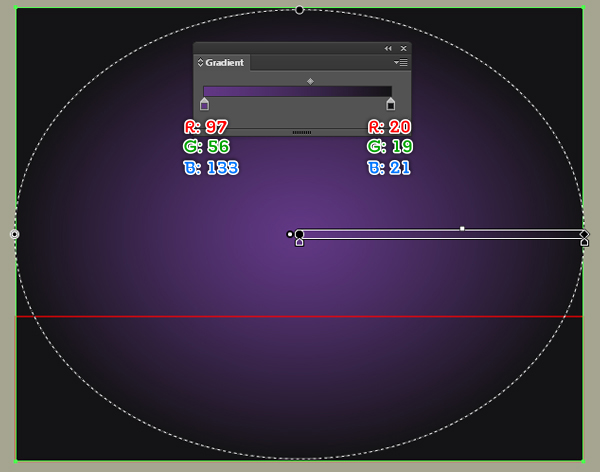This screenshot has width=600, height=472.
Task: Click the gradient slider bar in panel
Action: [x=297, y=91]
